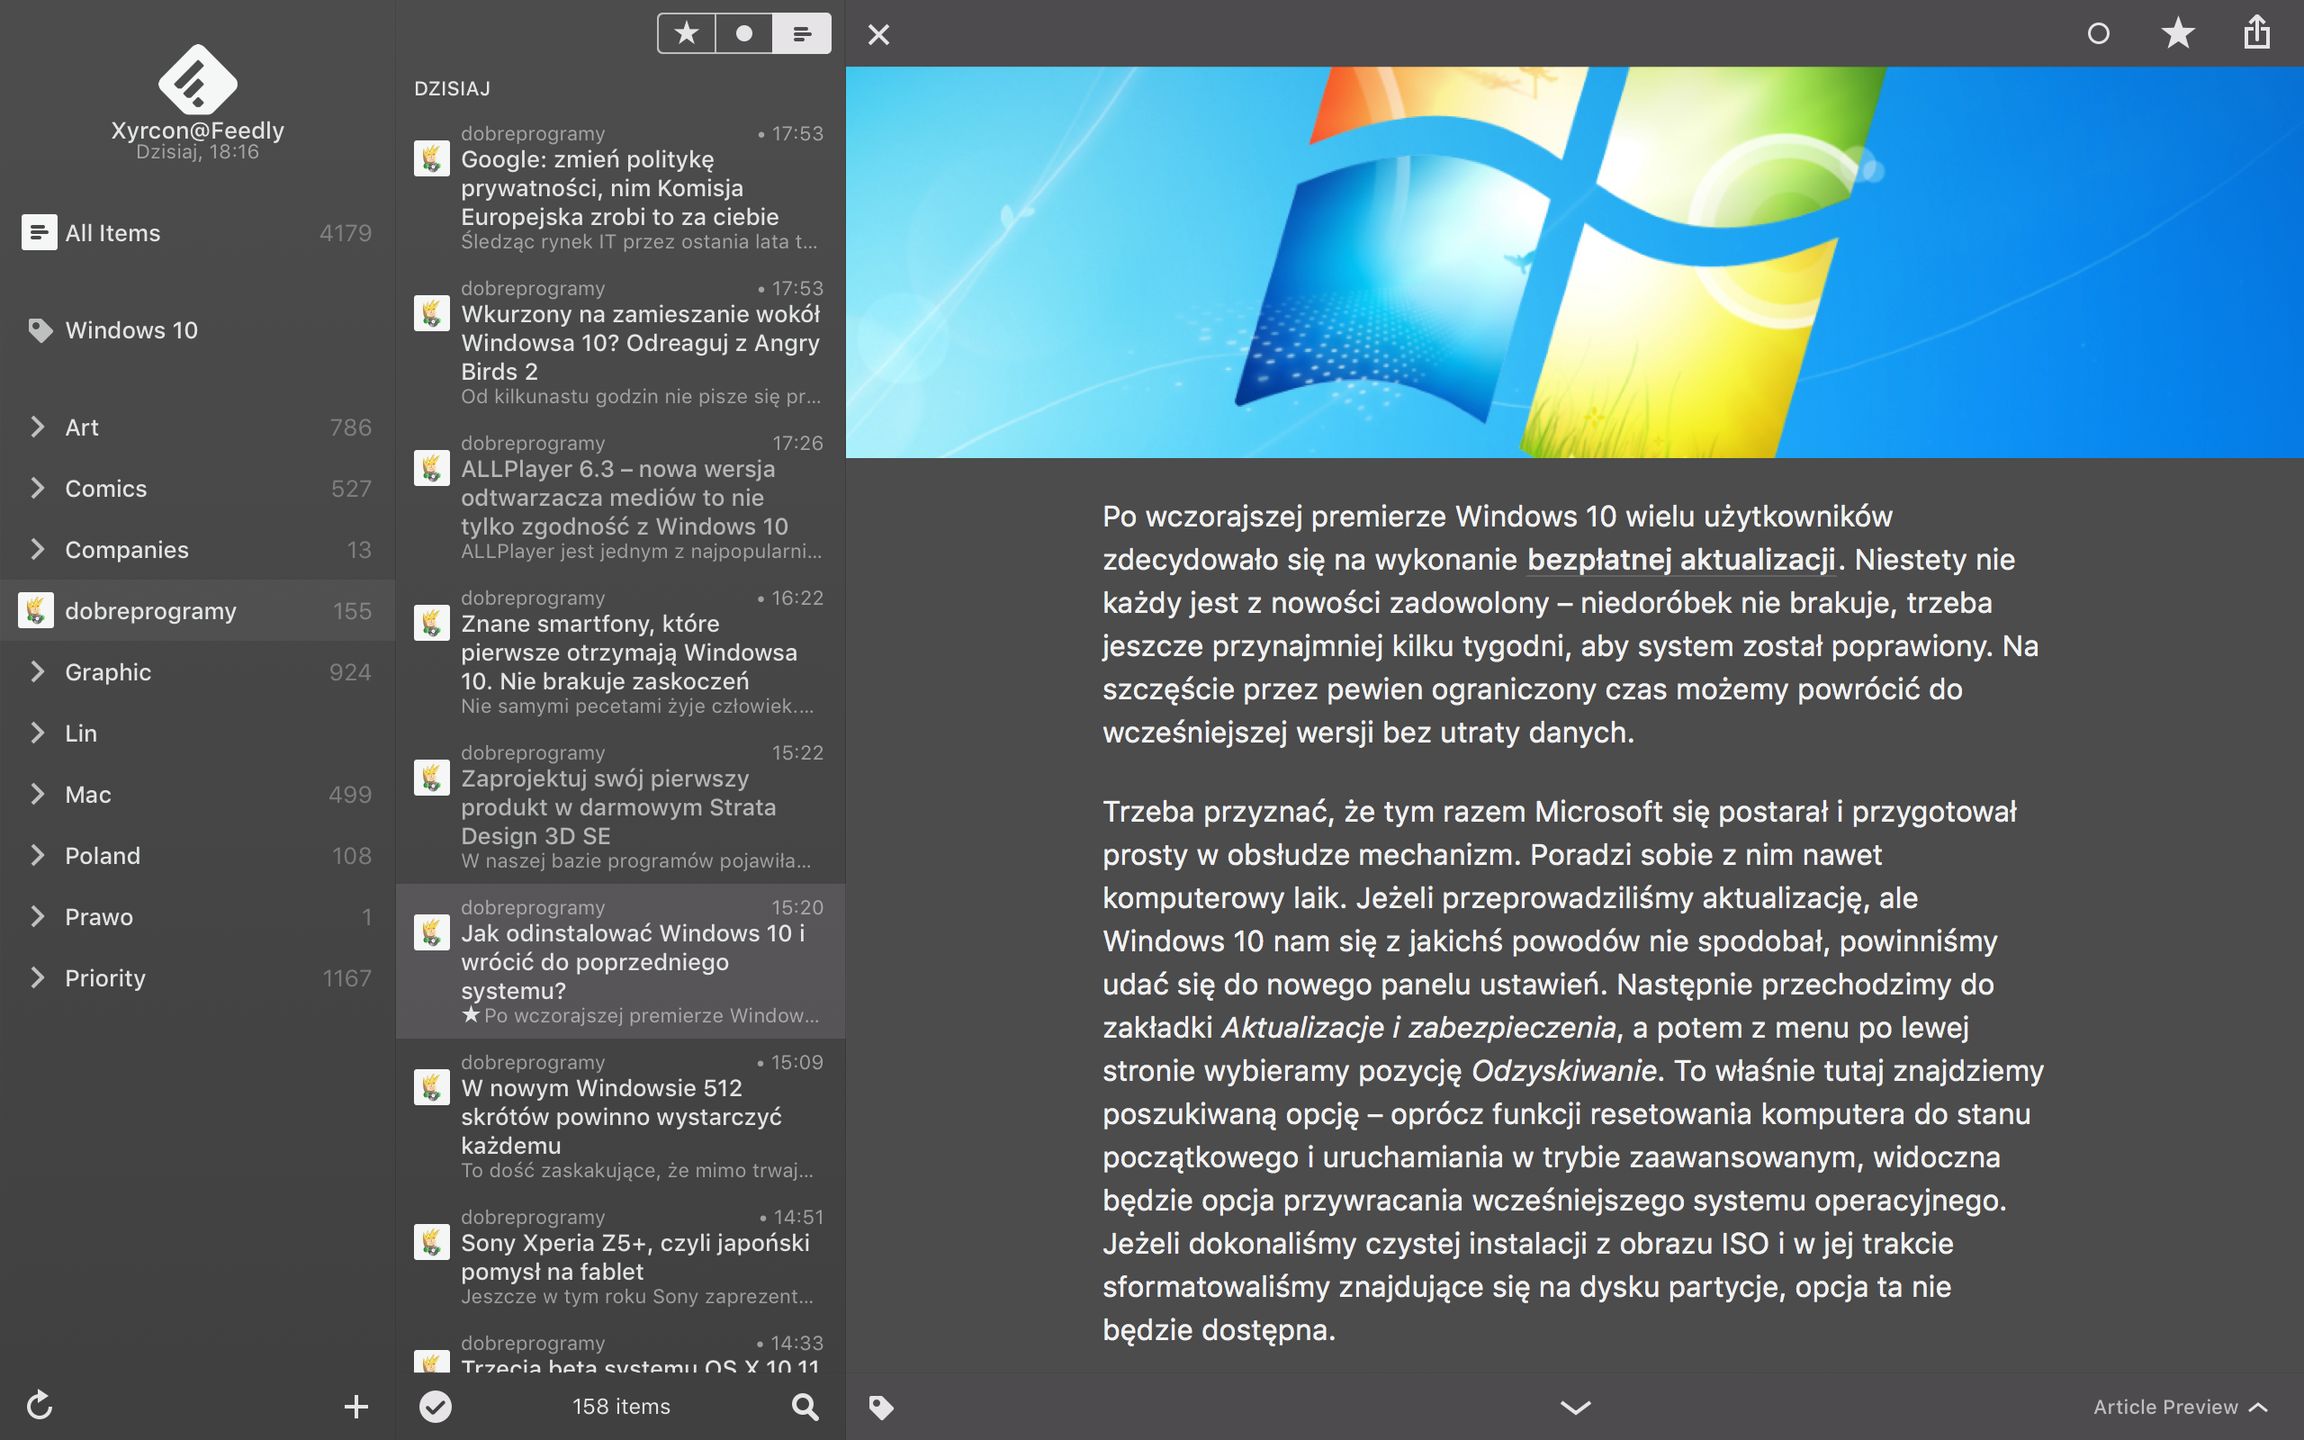
Task: Show unread items filter
Action: click(744, 34)
